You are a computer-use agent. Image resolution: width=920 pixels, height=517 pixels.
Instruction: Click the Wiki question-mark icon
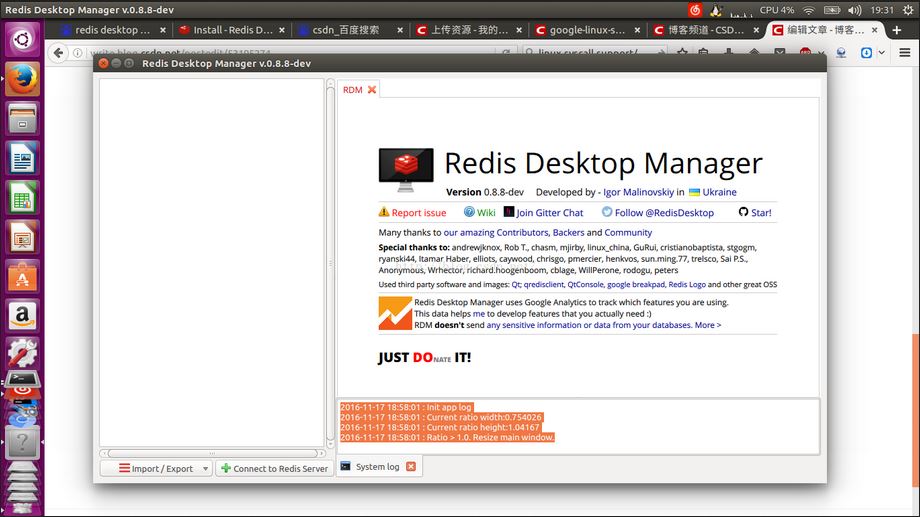coord(469,212)
